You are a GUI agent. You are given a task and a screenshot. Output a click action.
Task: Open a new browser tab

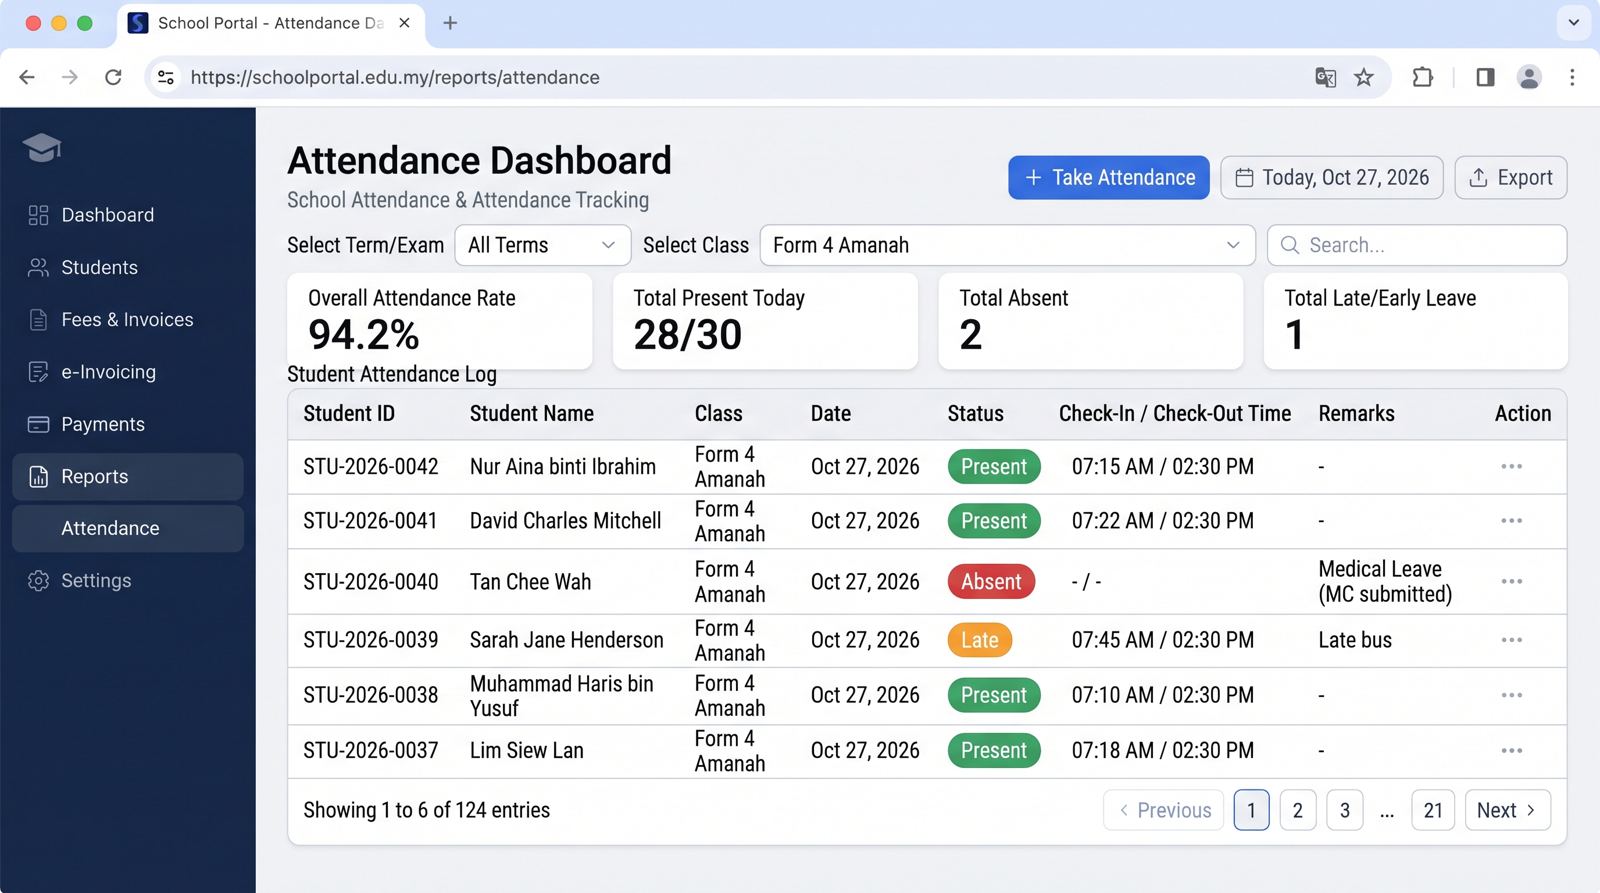[450, 23]
